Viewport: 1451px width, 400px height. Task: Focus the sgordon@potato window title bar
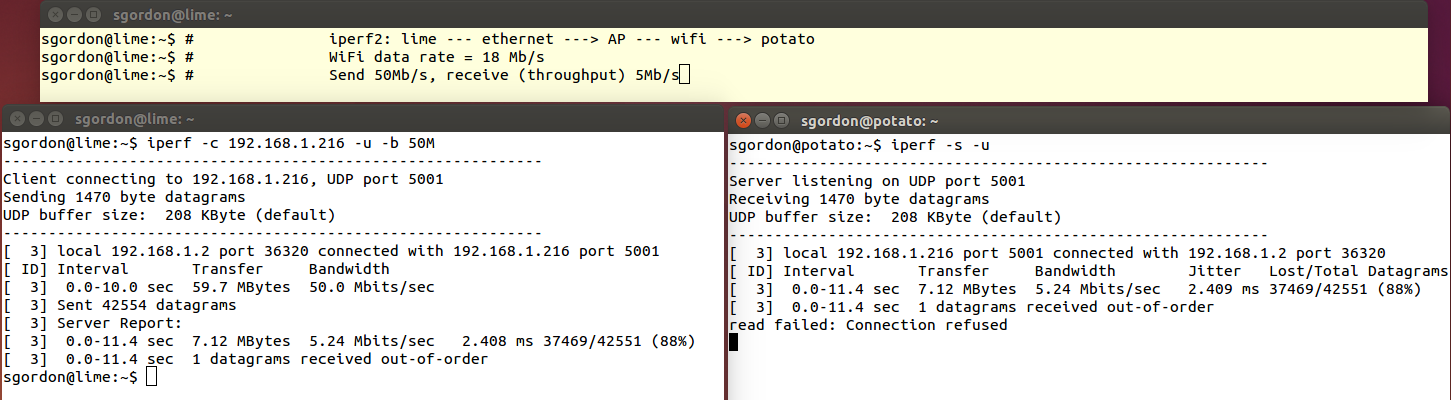(869, 121)
